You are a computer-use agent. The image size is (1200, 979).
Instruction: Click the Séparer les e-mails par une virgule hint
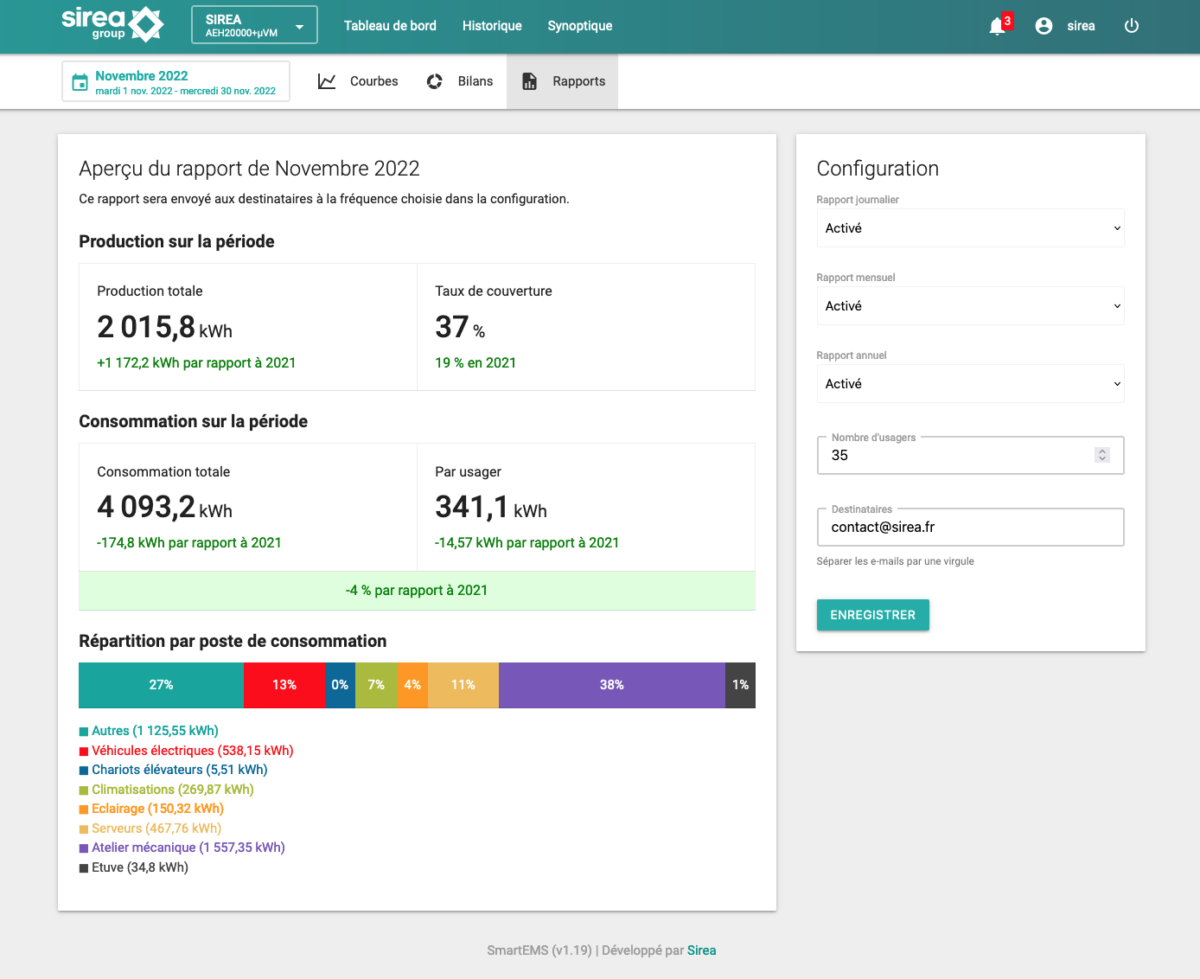(895, 561)
